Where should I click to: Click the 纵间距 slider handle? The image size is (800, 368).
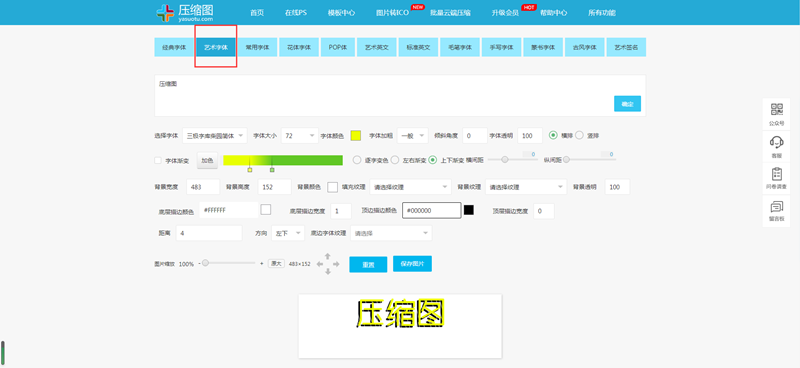566,160
